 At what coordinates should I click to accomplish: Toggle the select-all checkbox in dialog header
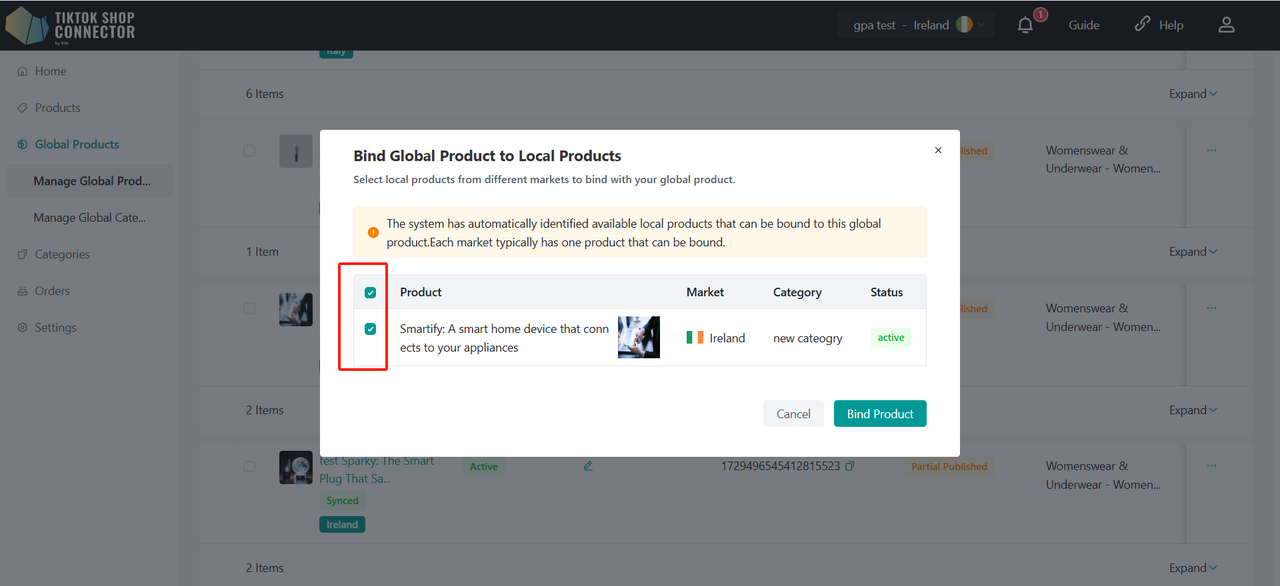371,293
